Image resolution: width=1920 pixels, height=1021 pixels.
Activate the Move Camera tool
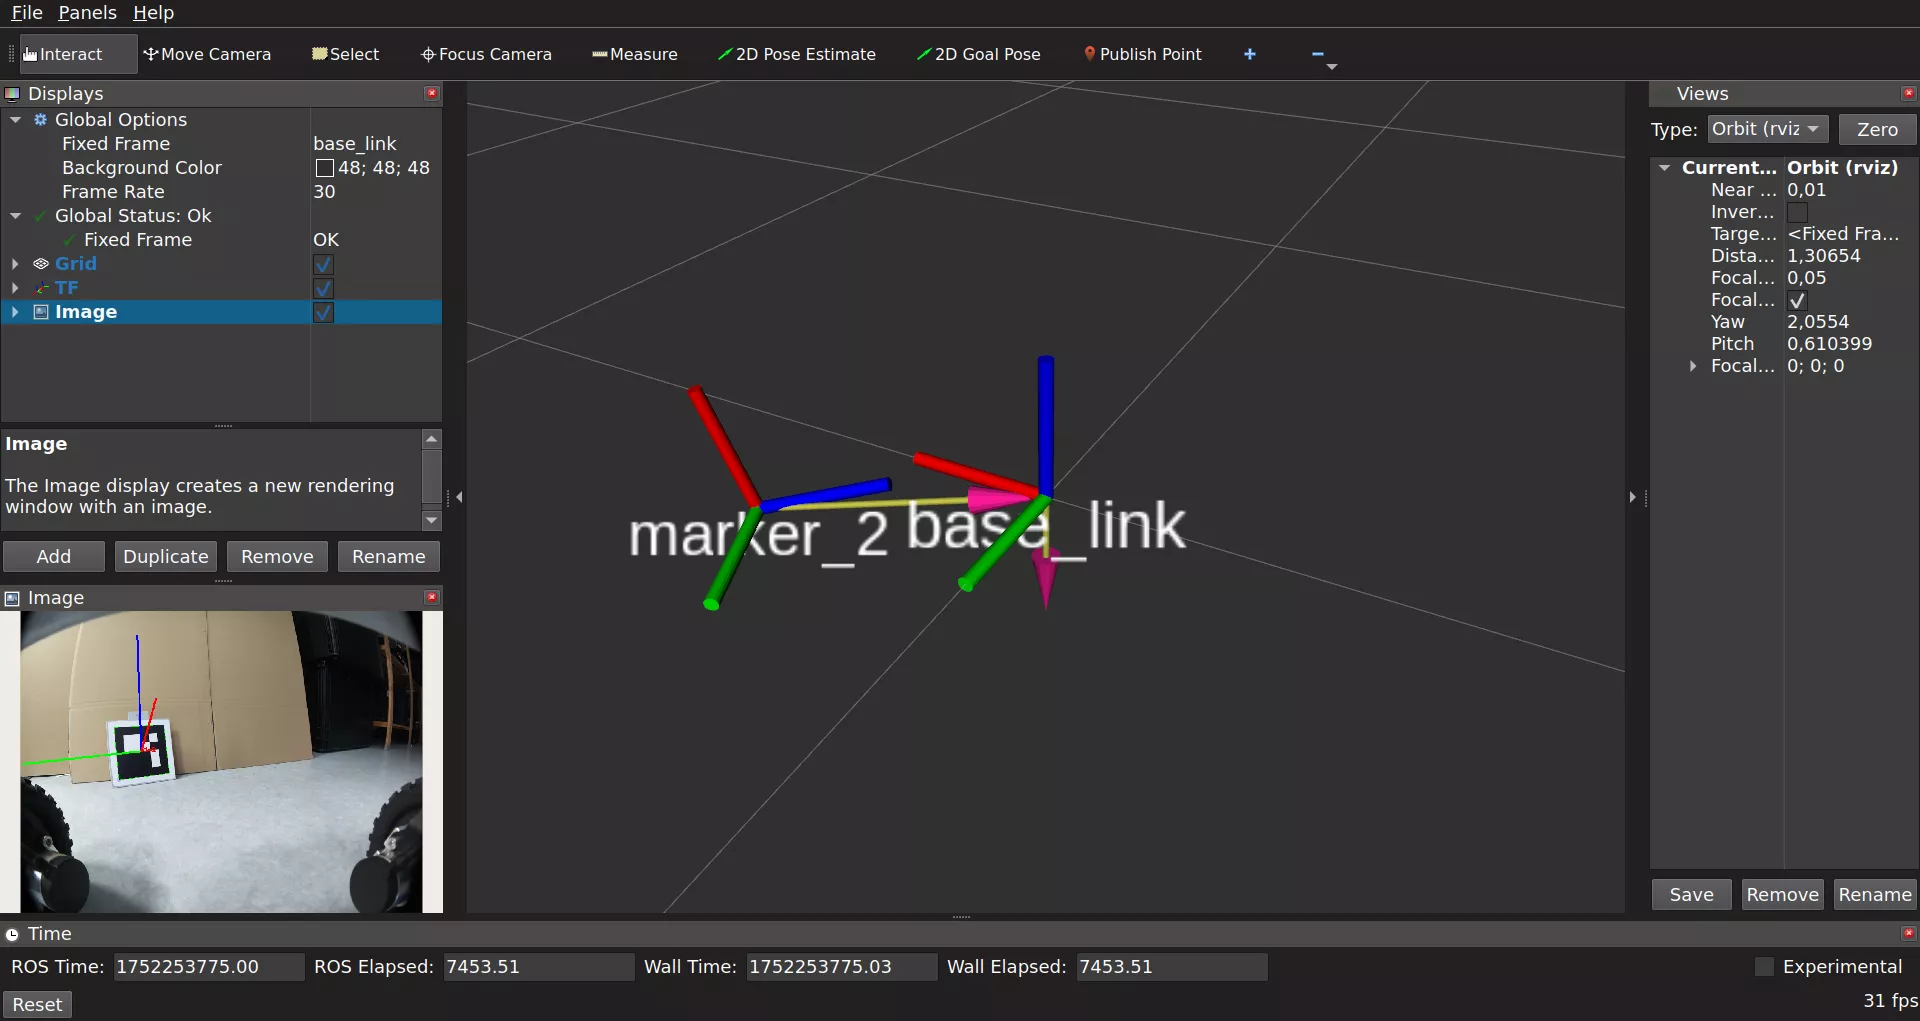click(x=207, y=54)
